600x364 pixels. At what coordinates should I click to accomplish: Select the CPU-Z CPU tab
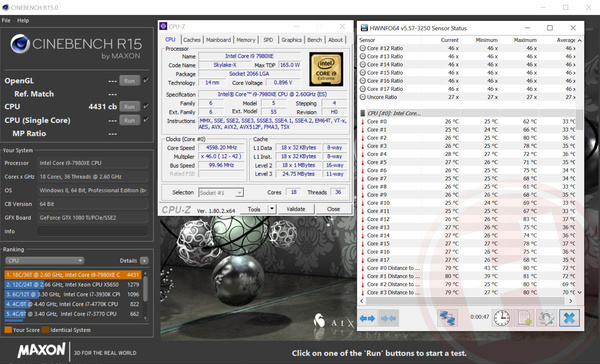click(x=170, y=39)
